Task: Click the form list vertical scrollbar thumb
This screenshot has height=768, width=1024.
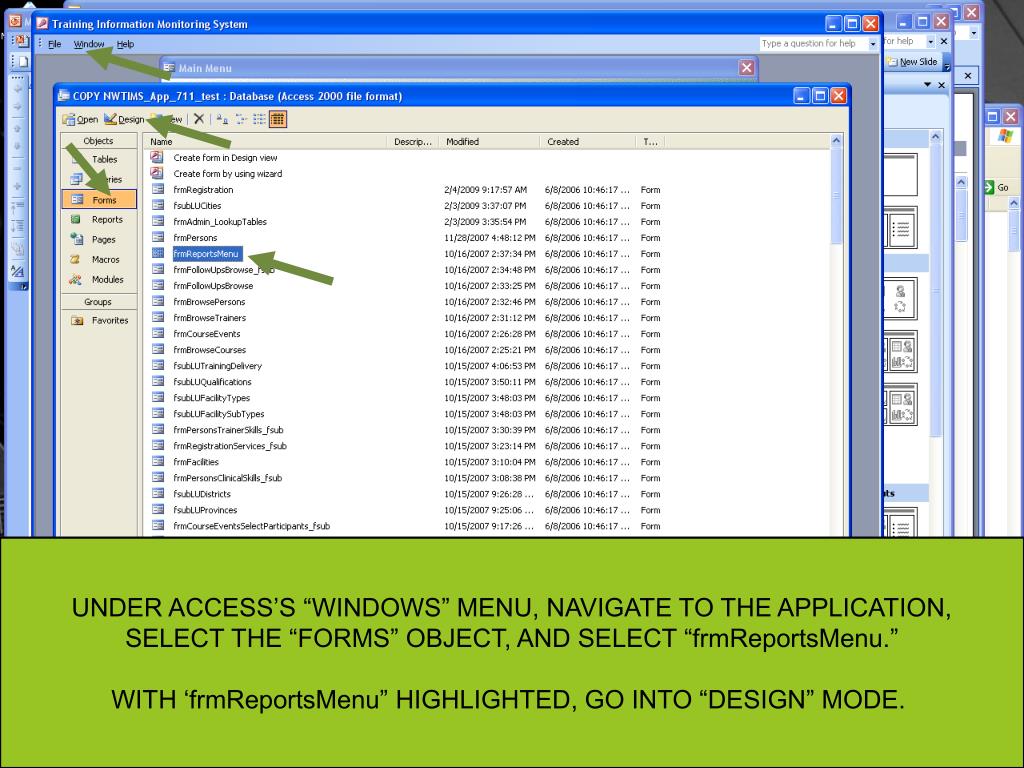Action: pos(837,196)
